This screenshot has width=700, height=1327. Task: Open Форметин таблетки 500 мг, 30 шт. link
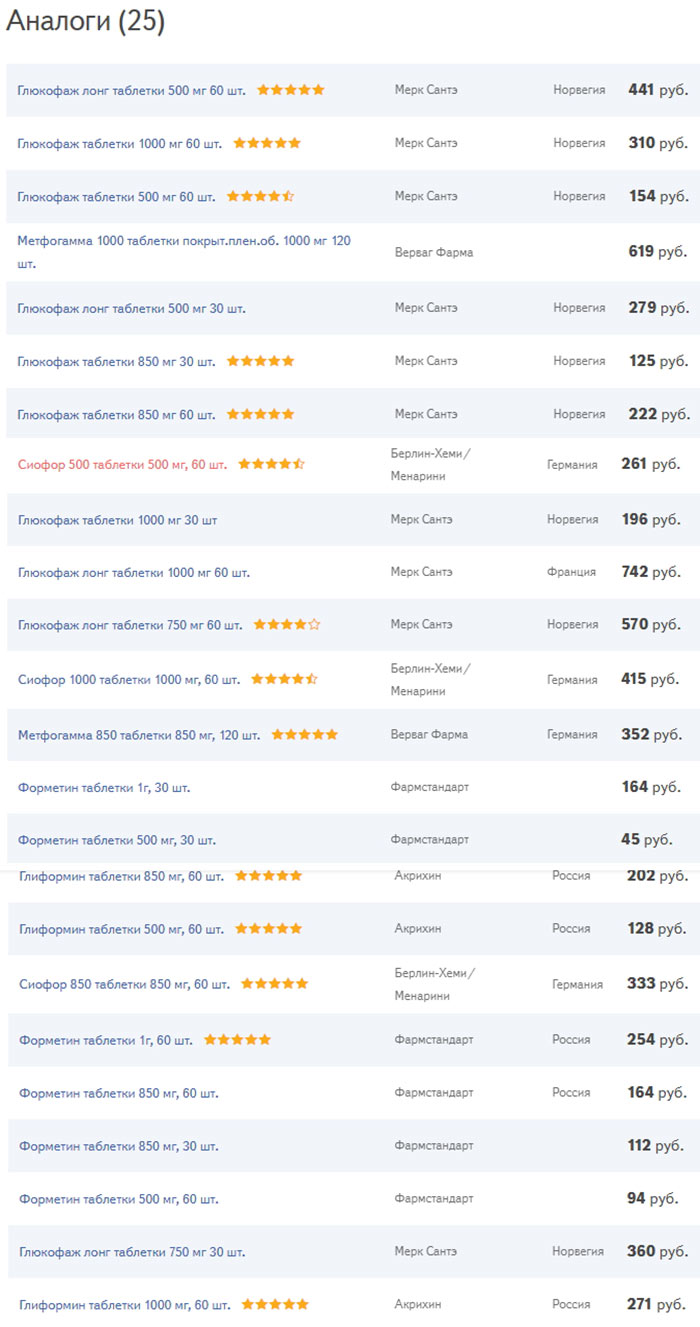click(117, 840)
